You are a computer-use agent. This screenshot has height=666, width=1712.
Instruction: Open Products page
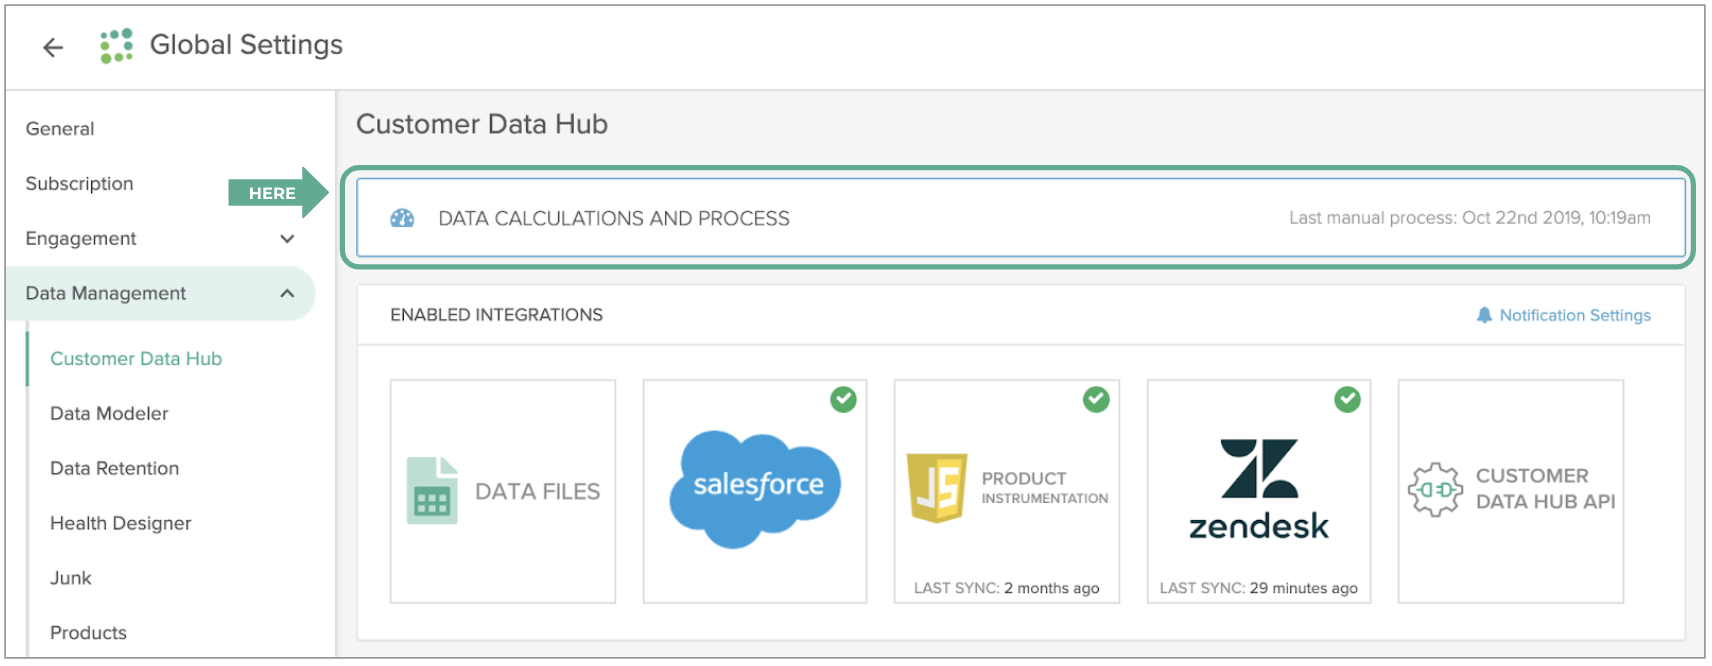[x=88, y=633]
